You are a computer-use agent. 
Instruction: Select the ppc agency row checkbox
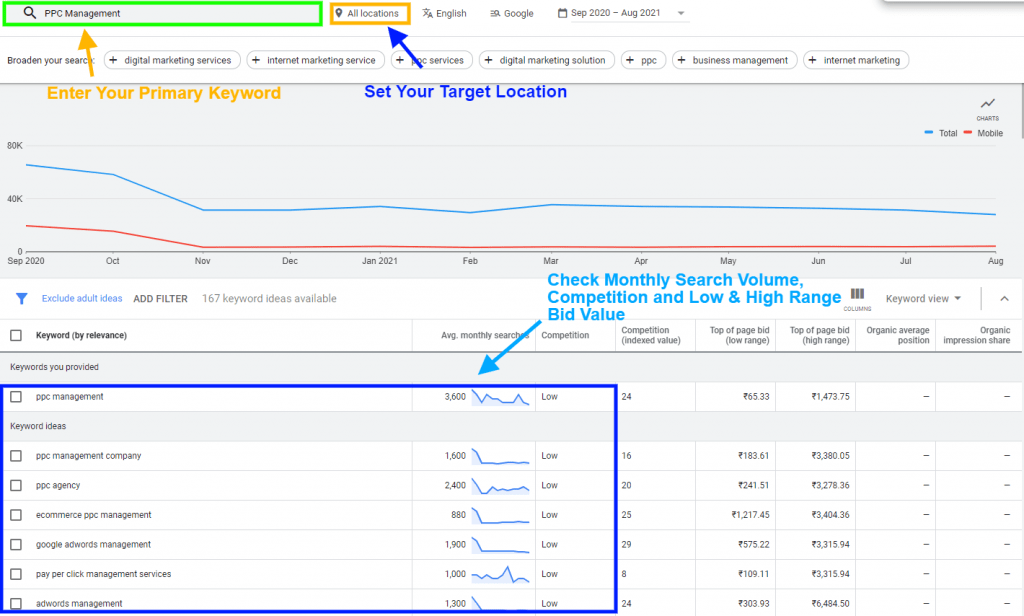tap(16, 486)
